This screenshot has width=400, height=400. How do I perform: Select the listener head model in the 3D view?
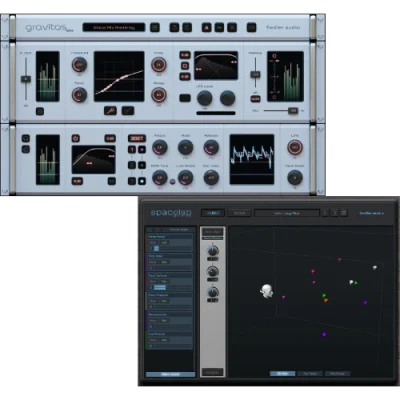point(267,291)
